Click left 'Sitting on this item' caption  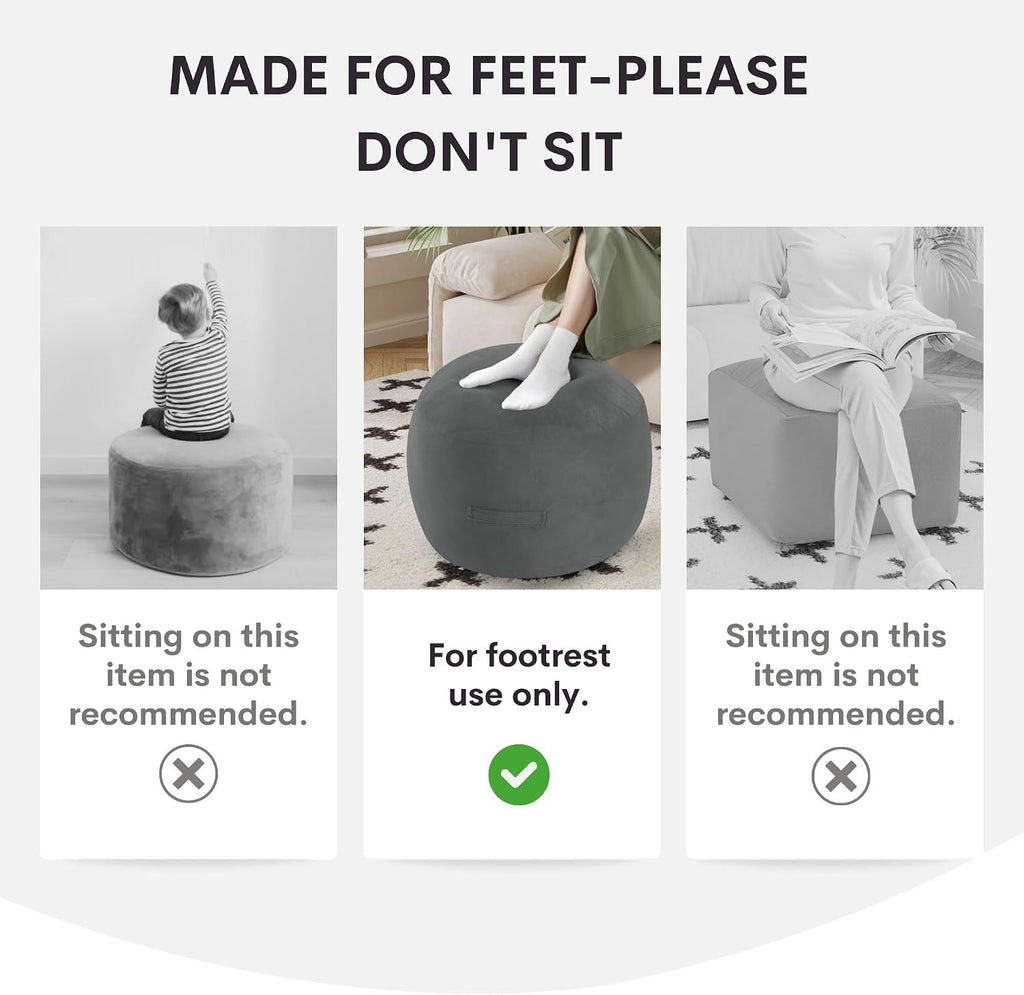pos(188,674)
